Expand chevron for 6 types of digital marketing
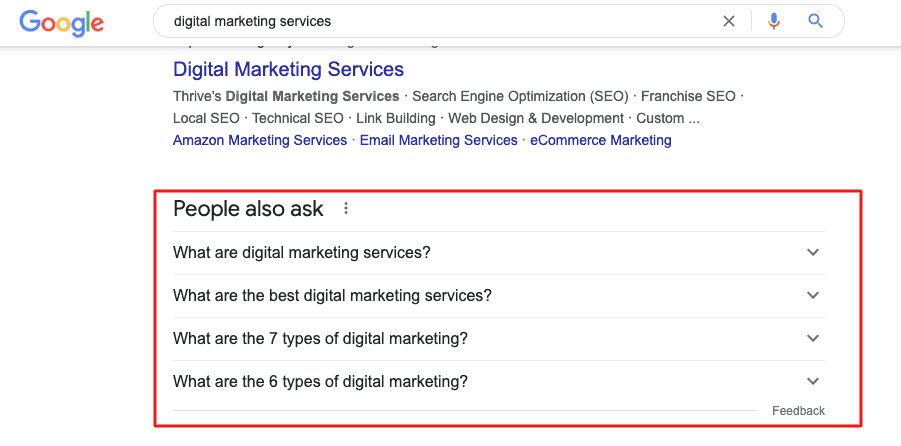Screen dimensions: 901x446 [813, 381]
